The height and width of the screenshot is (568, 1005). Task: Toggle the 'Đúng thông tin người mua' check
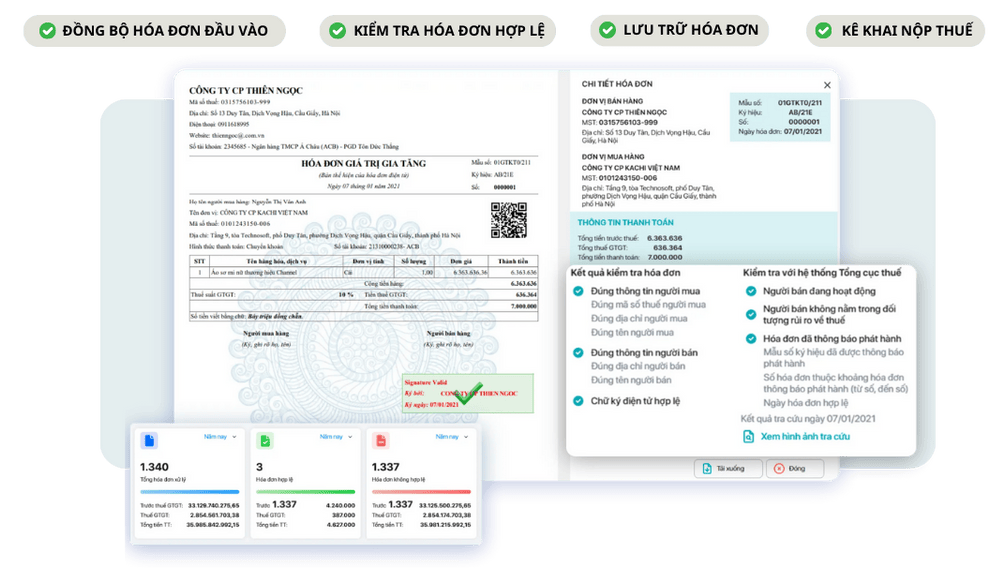tap(578, 291)
